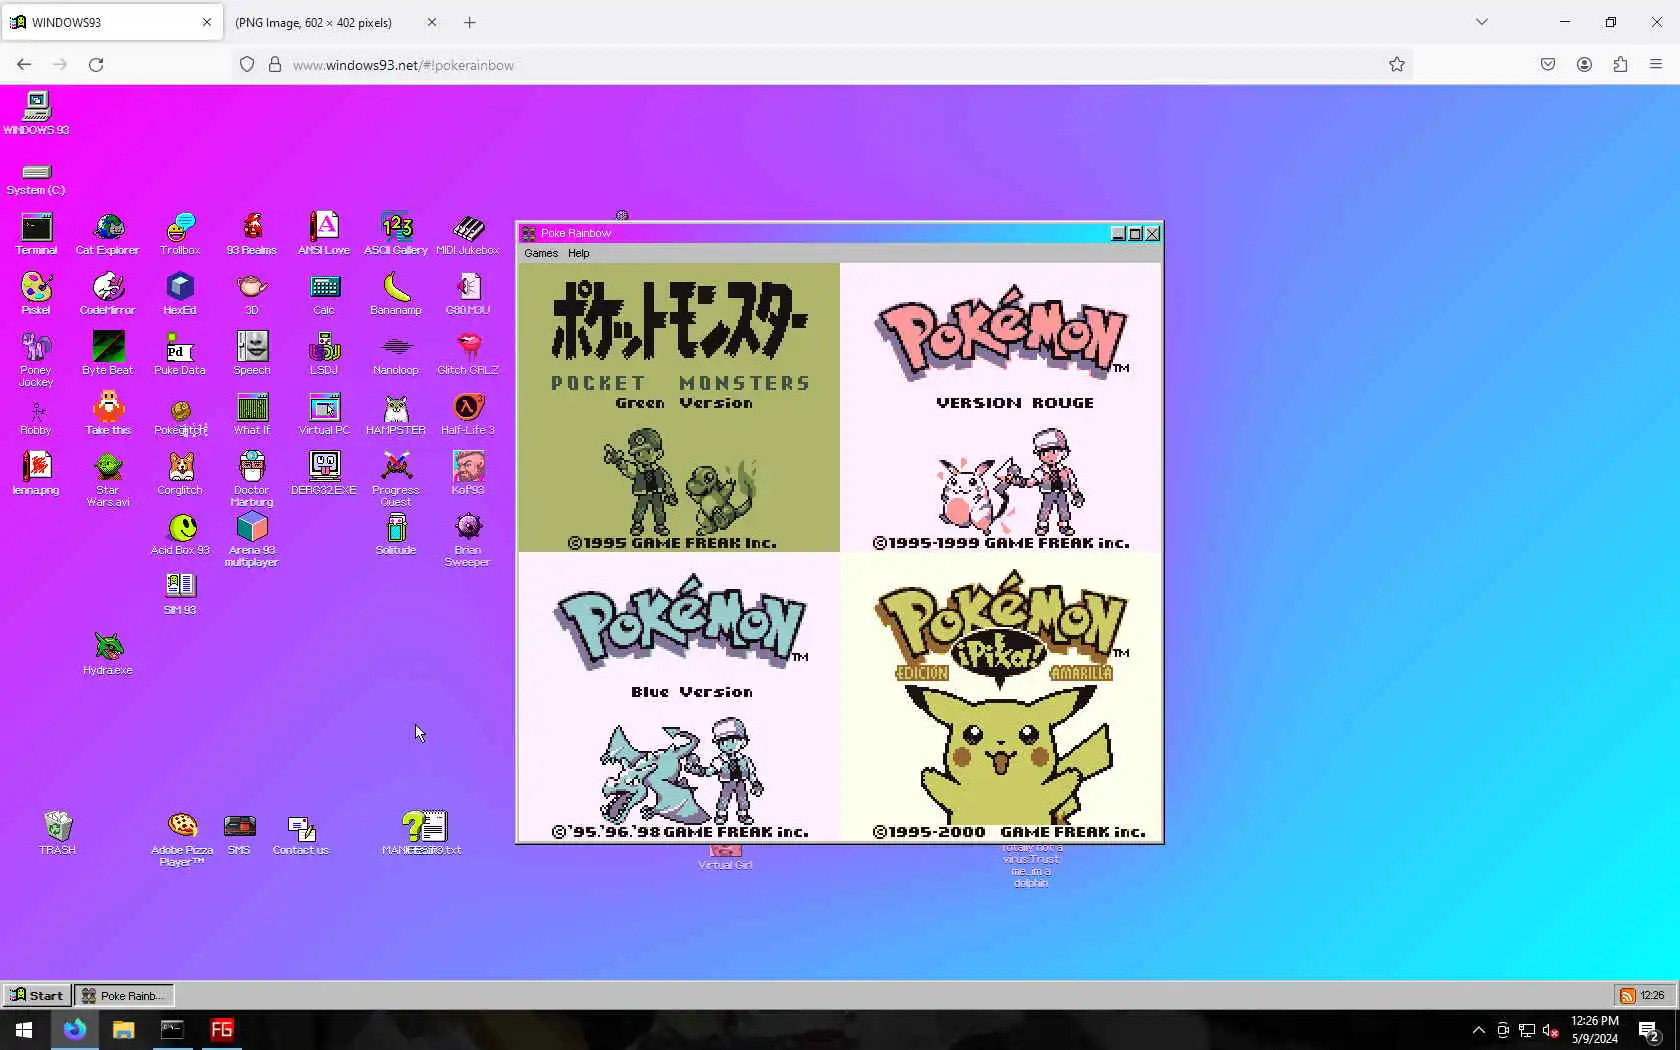The height and width of the screenshot is (1050, 1680).
Task: Reload the current page
Action: 96,65
